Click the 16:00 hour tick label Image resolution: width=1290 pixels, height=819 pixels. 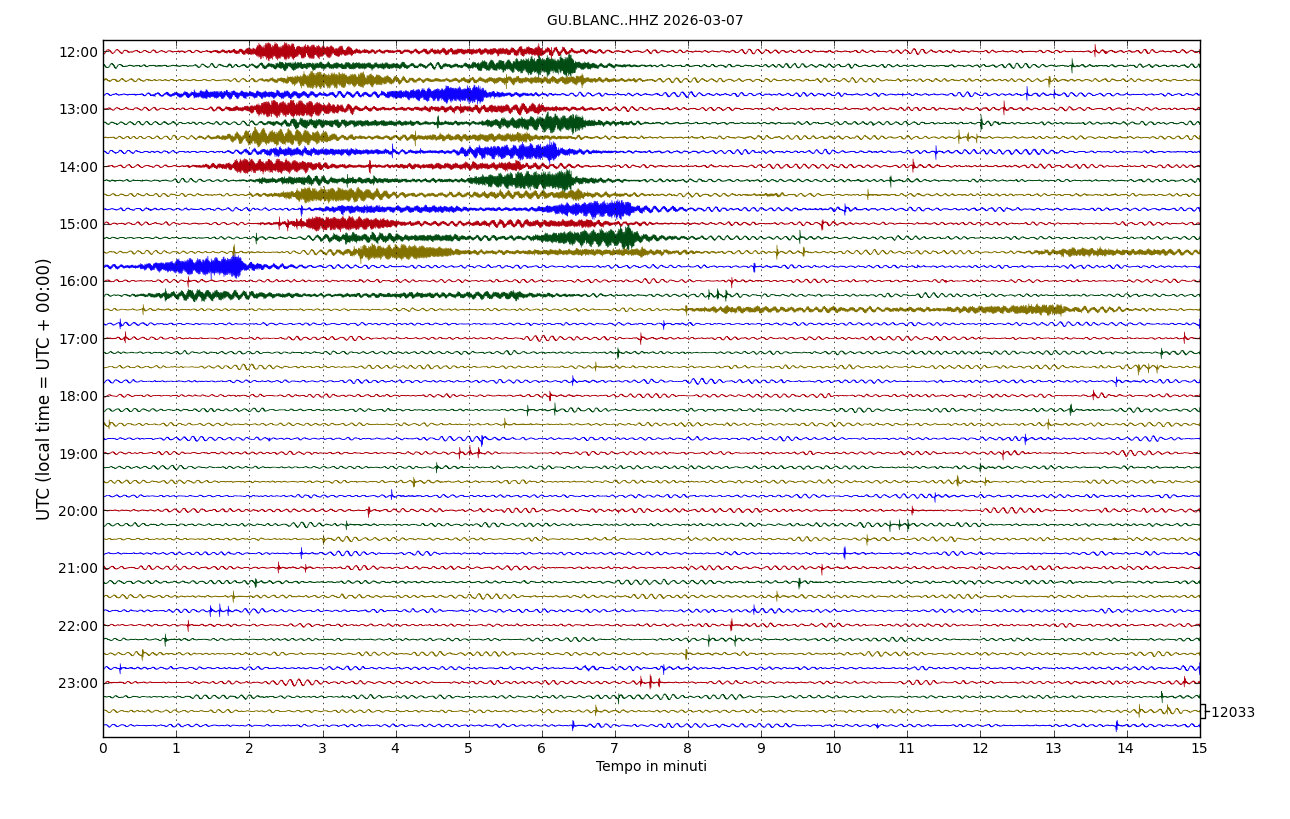(x=78, y=281)
